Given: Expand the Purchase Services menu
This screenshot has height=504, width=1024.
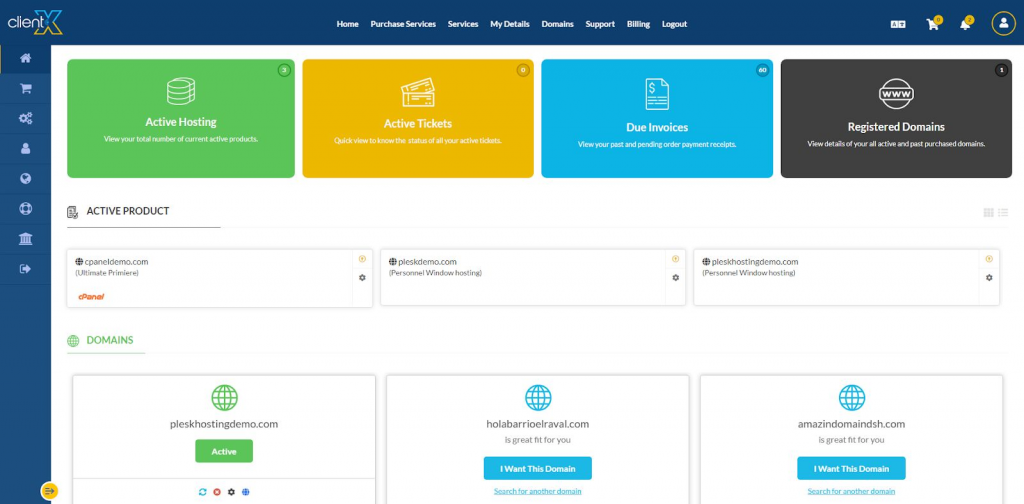Looking at the screenshot, I should [x=403, y=24].
